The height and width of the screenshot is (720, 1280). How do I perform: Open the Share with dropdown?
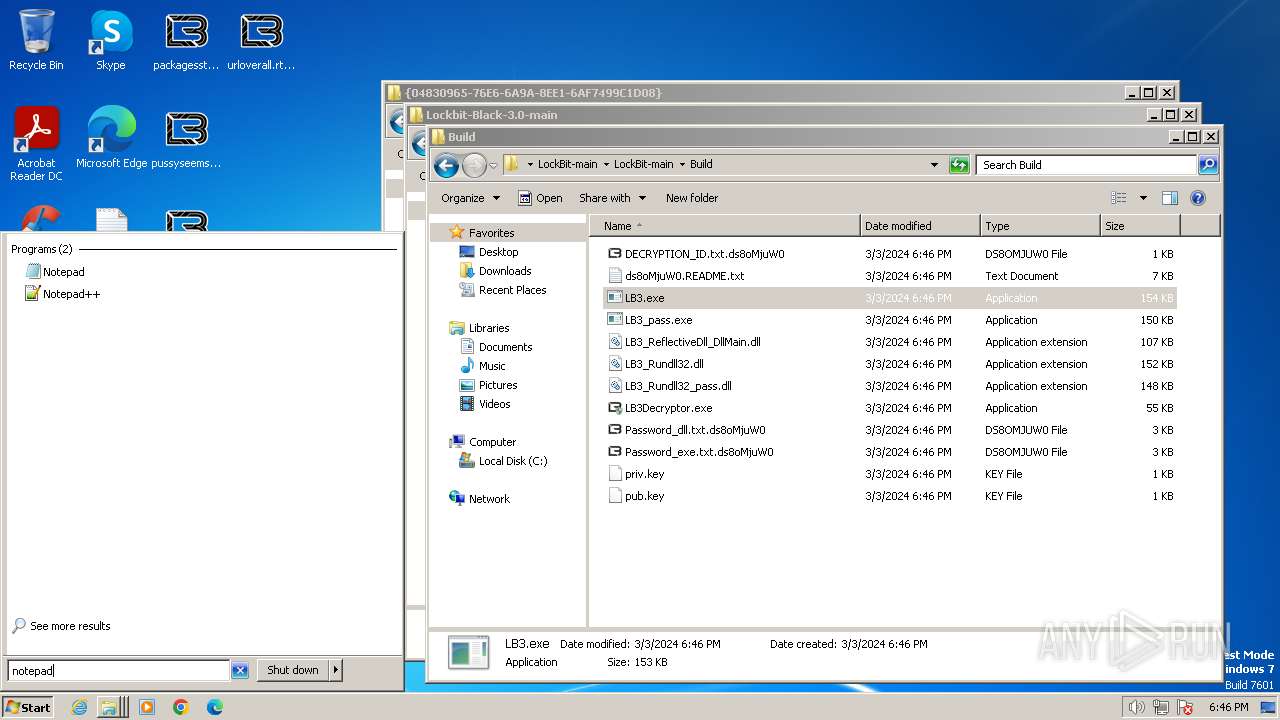(613, 198)
